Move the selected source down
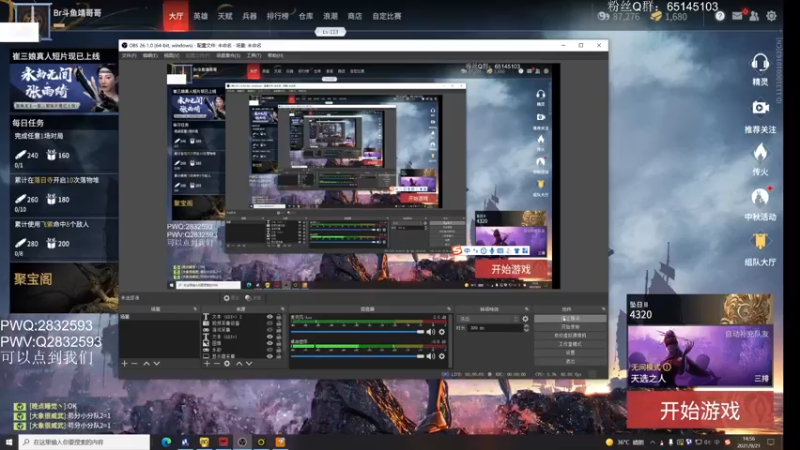The image size is (800, 450). point(249,363)
